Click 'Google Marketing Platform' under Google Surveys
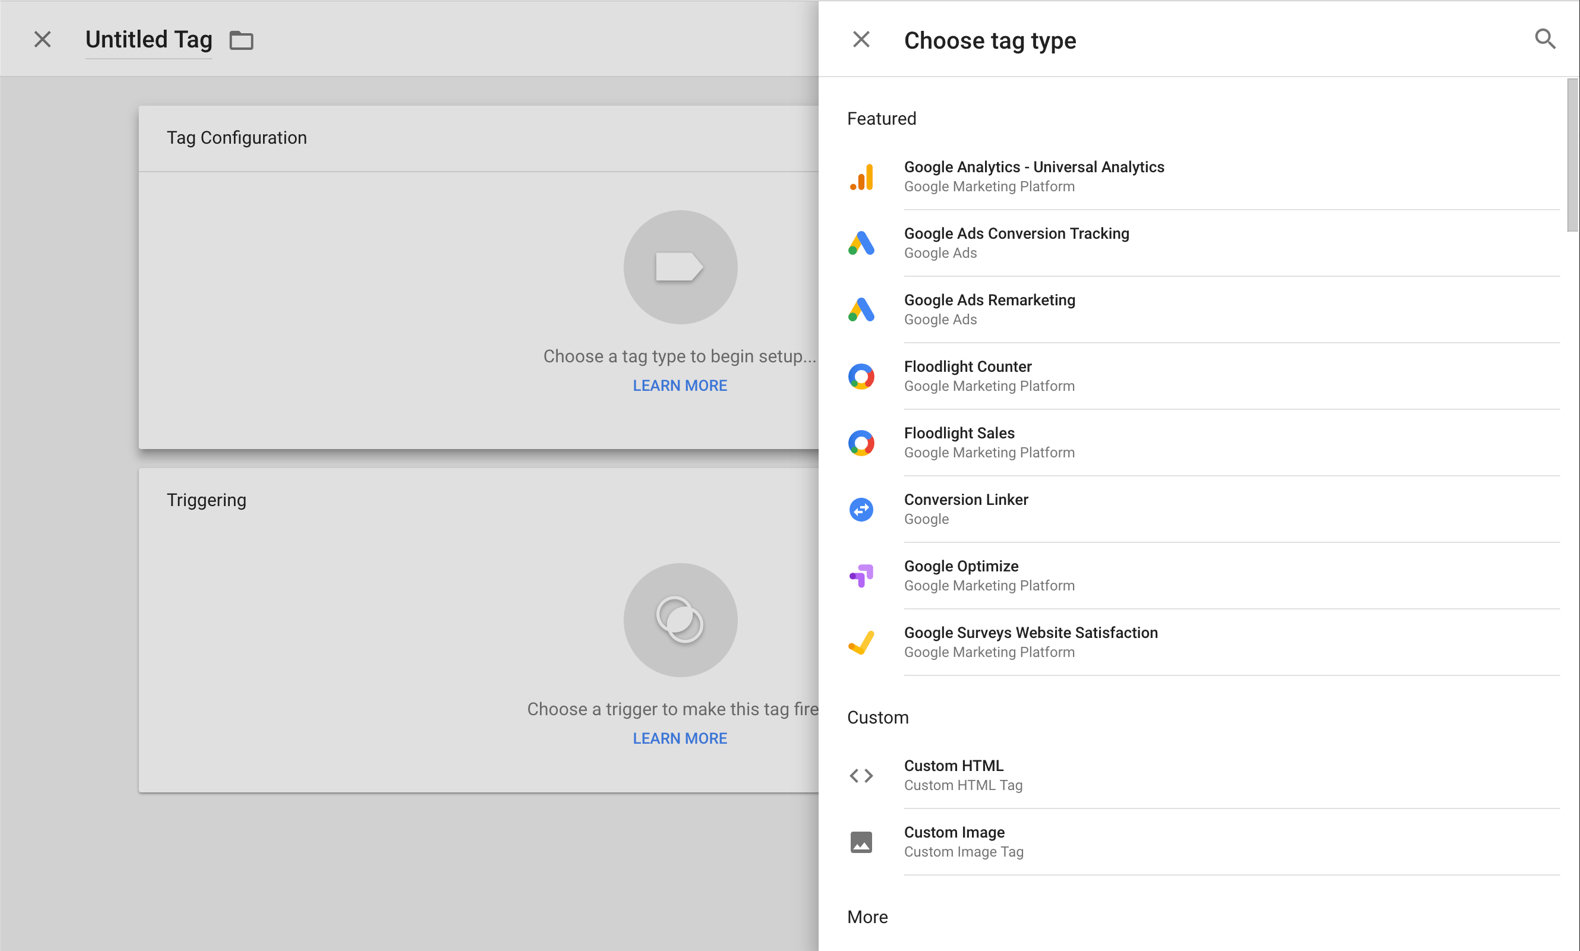Viewport: 1580px width, 951px height. [989, 652]
